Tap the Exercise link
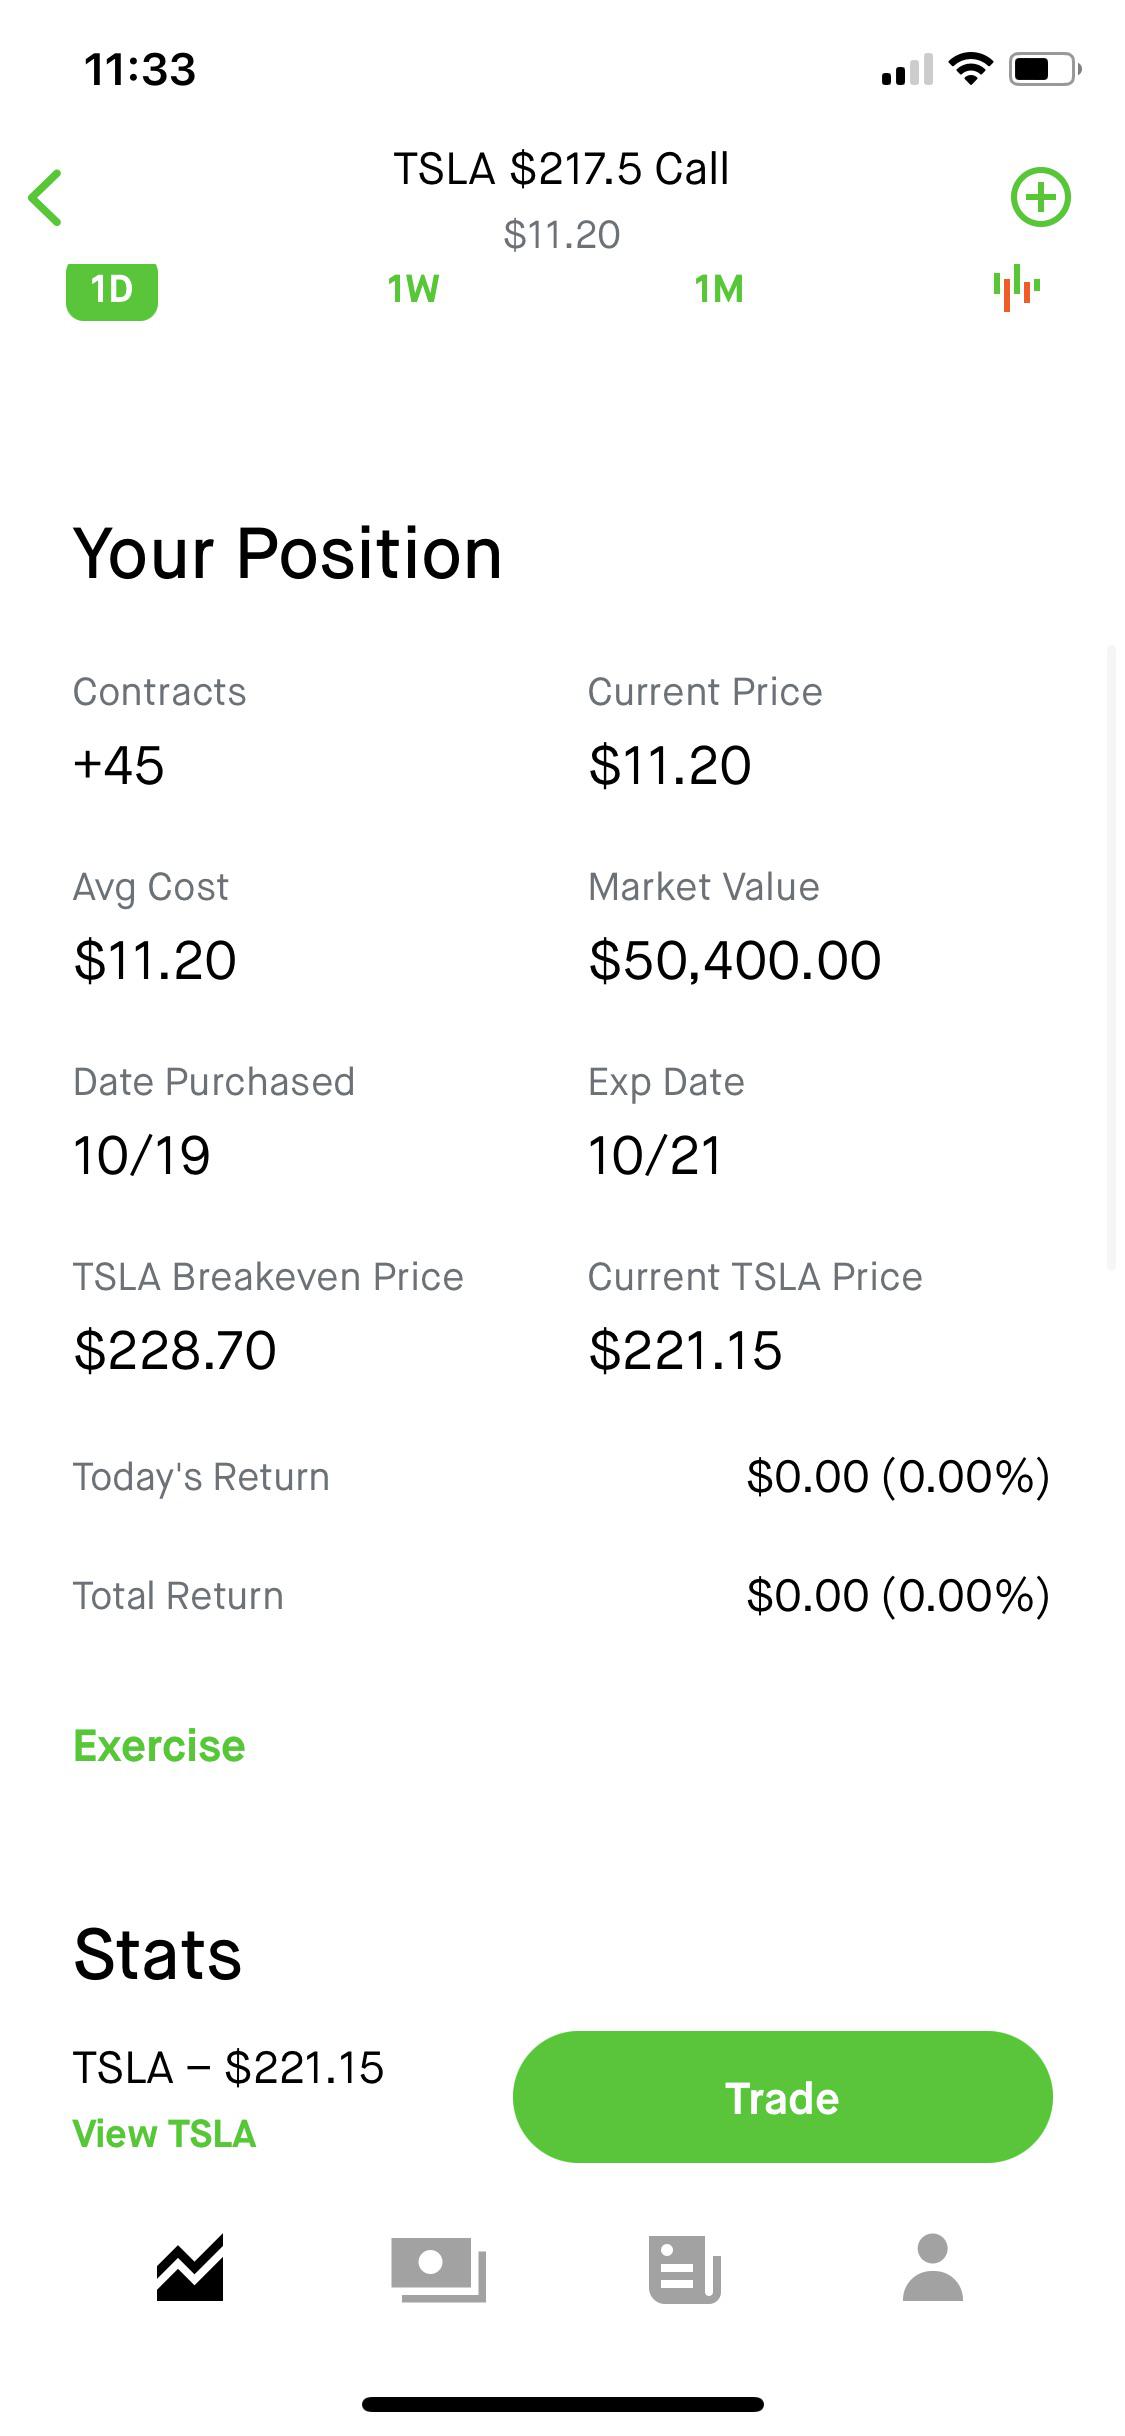 (159, 1746)
